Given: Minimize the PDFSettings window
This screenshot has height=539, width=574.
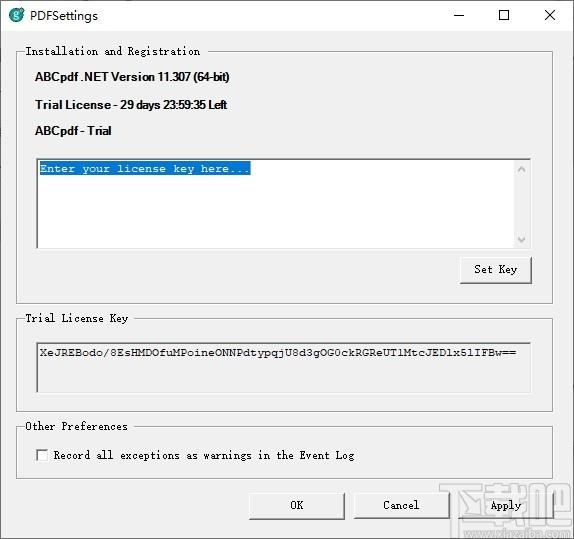Looking at the screenshot, I should [459, 15].
